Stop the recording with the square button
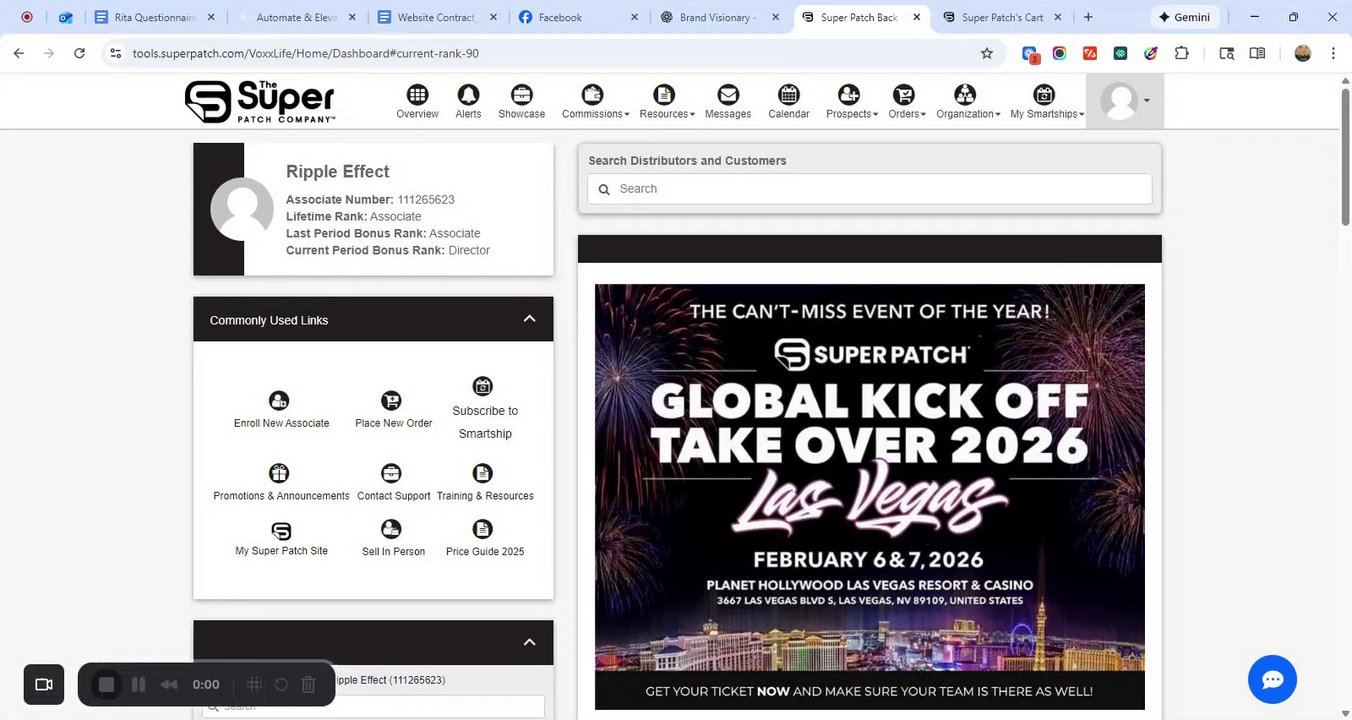 pos(107,685)
